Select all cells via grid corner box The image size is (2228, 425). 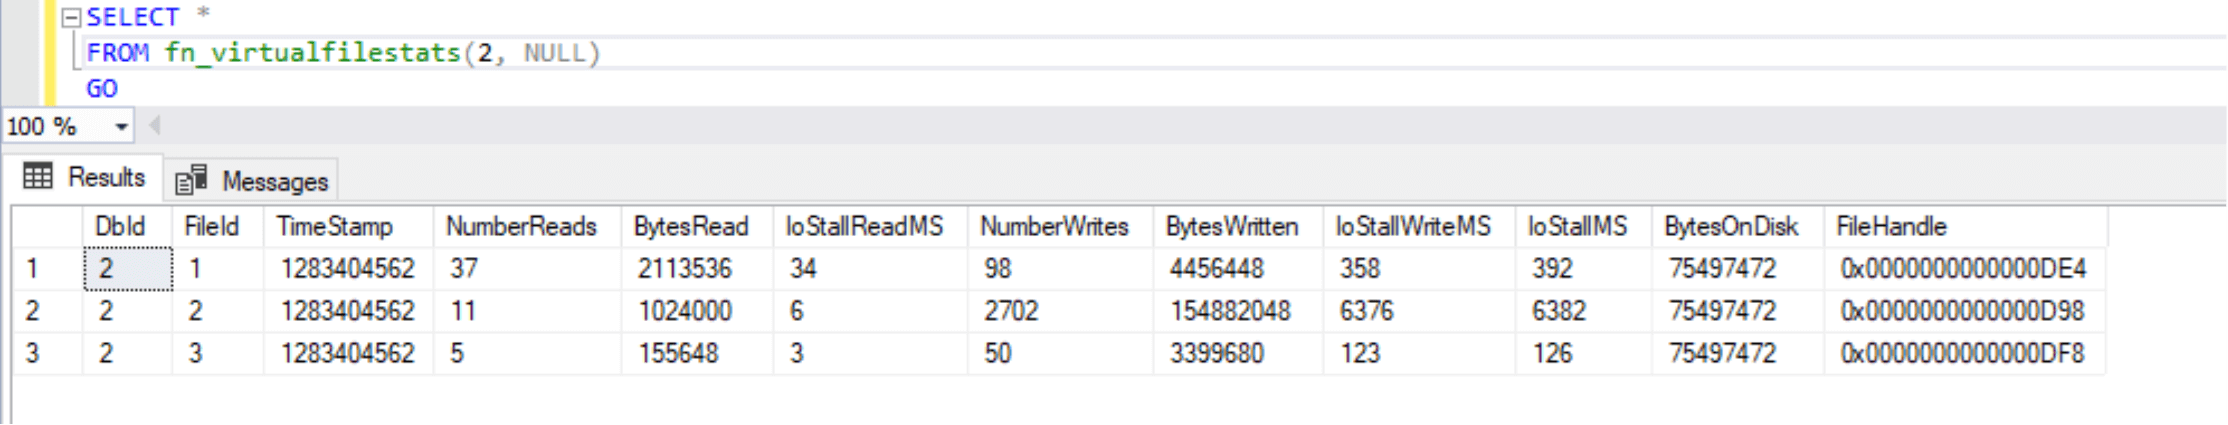point(47,227)
